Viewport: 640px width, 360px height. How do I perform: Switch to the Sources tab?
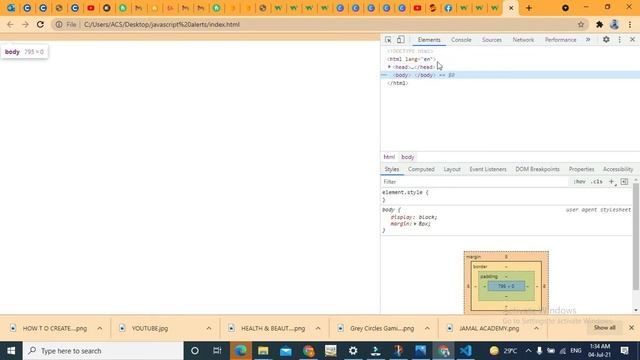492,40
